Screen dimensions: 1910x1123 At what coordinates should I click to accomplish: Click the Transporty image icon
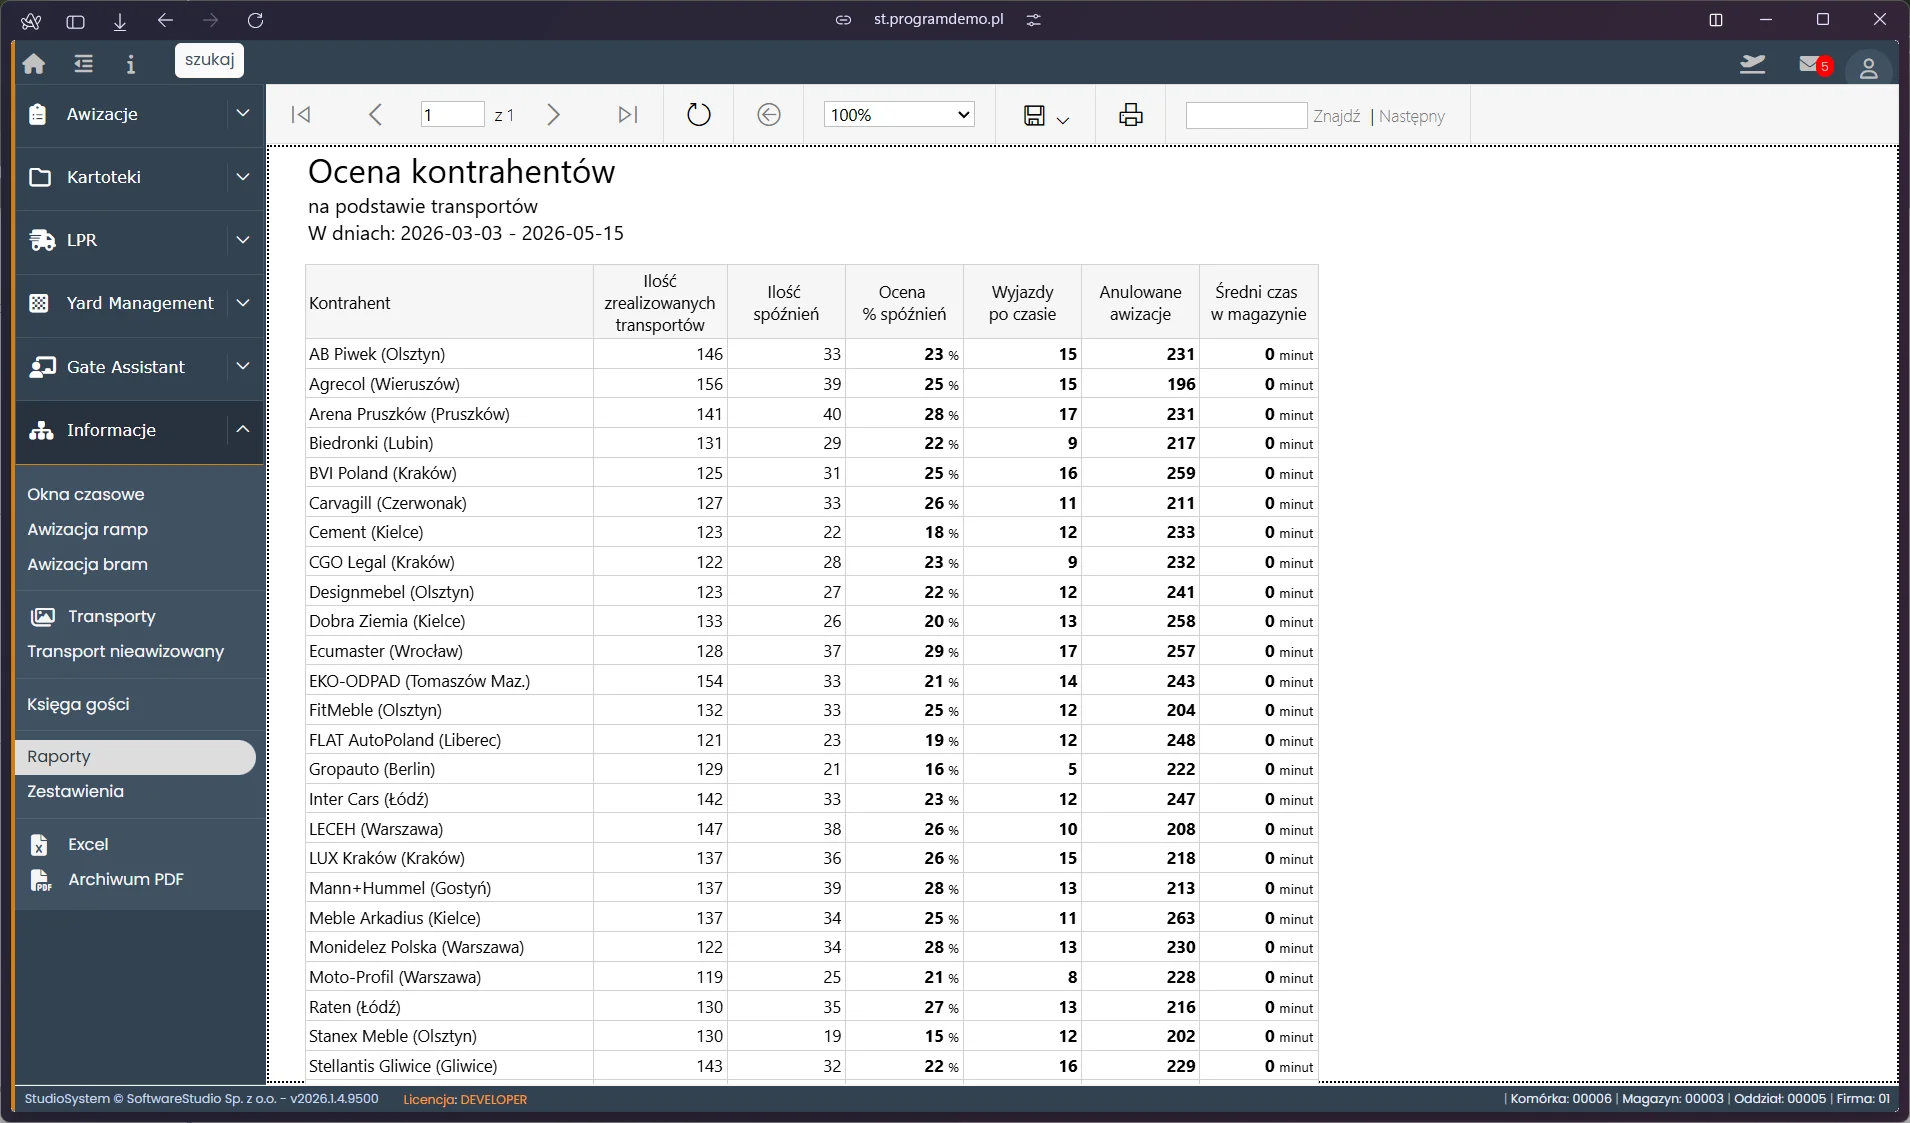[43, 617]
